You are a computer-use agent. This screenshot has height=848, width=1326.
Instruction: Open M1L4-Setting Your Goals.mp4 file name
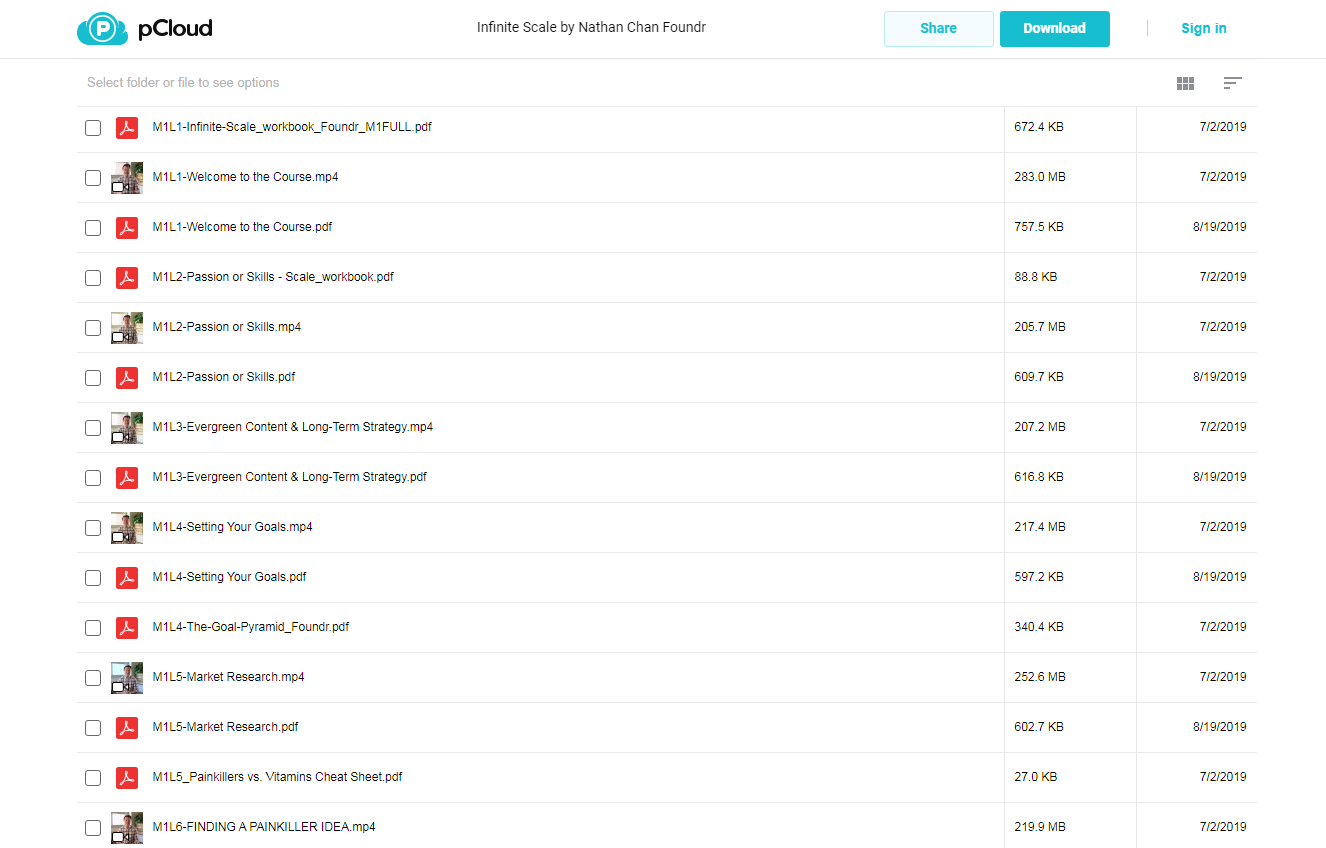click(232, 527)
